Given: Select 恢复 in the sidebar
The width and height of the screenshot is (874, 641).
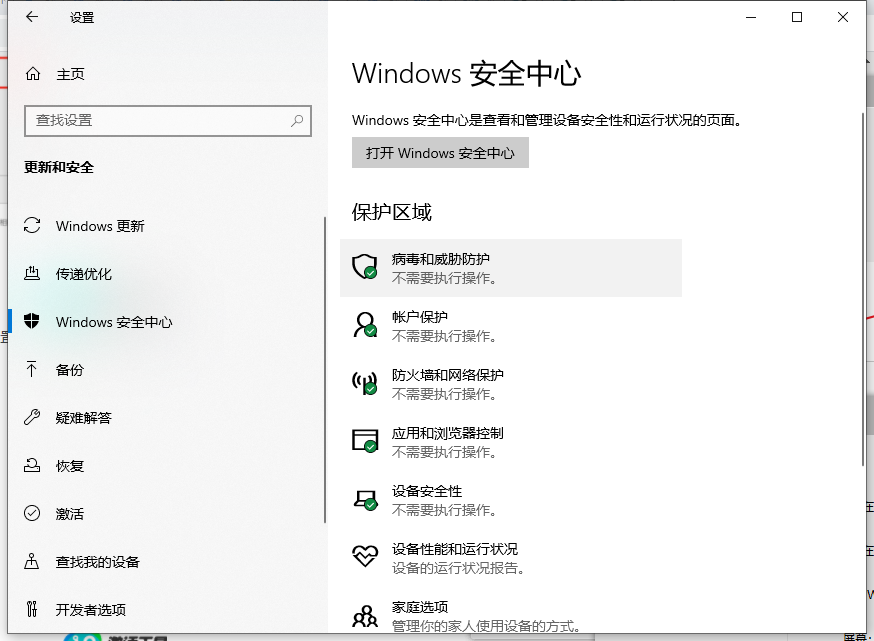Looking at the screenshot, I should [x=70, y=466].
